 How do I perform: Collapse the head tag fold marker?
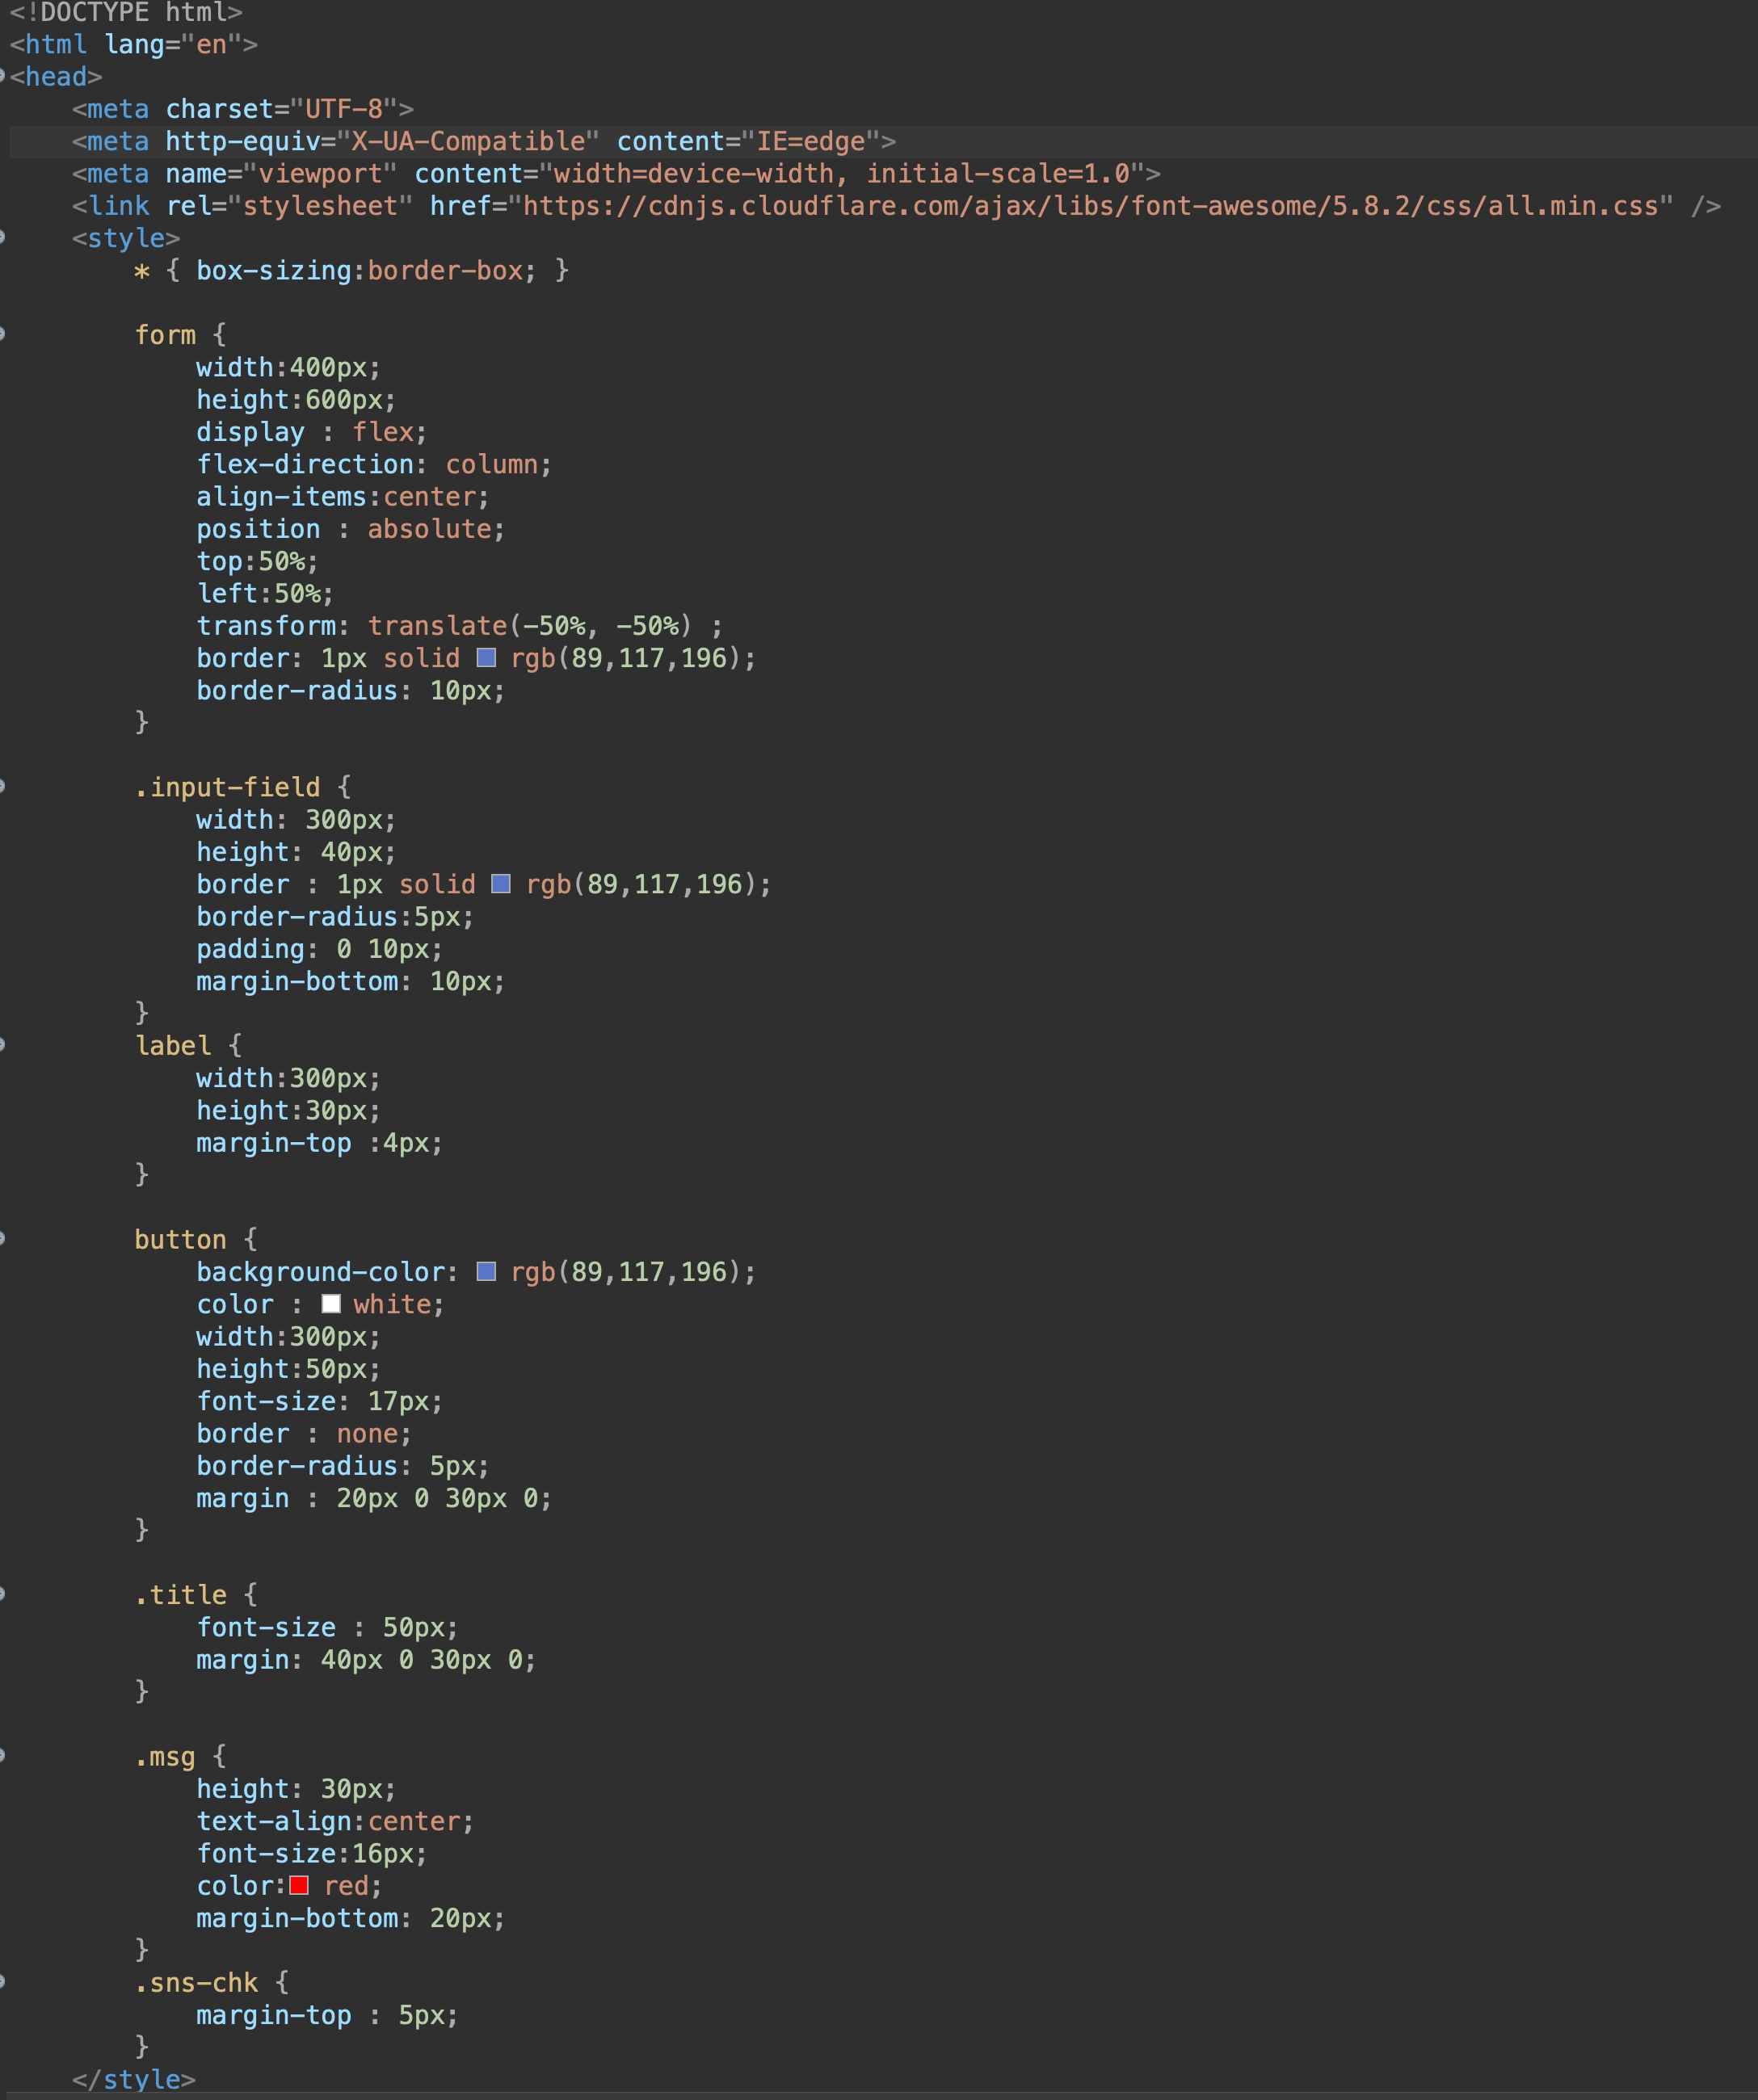(x=3, y=76)
